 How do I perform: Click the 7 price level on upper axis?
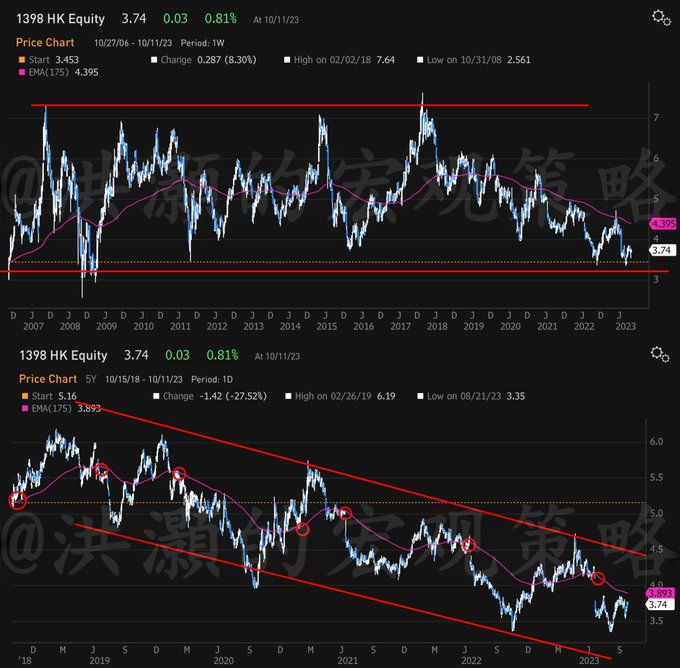pos(656,118)
